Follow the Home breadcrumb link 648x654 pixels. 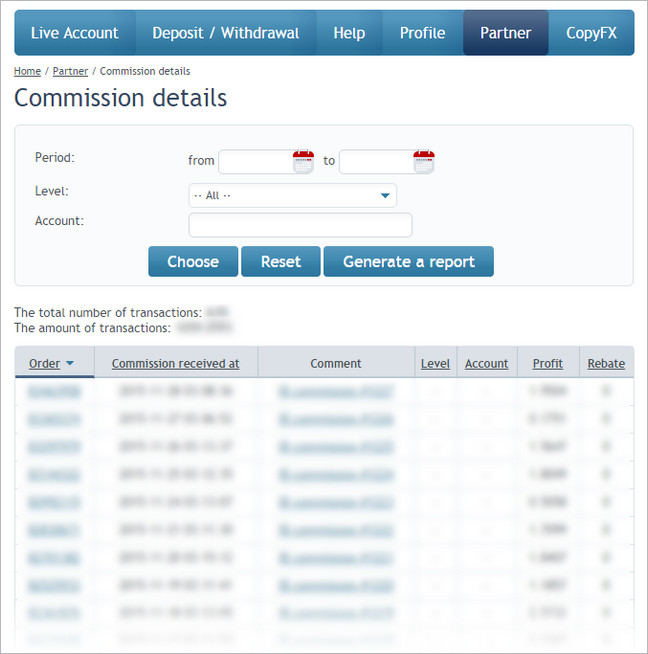click(x=27, y=71)
